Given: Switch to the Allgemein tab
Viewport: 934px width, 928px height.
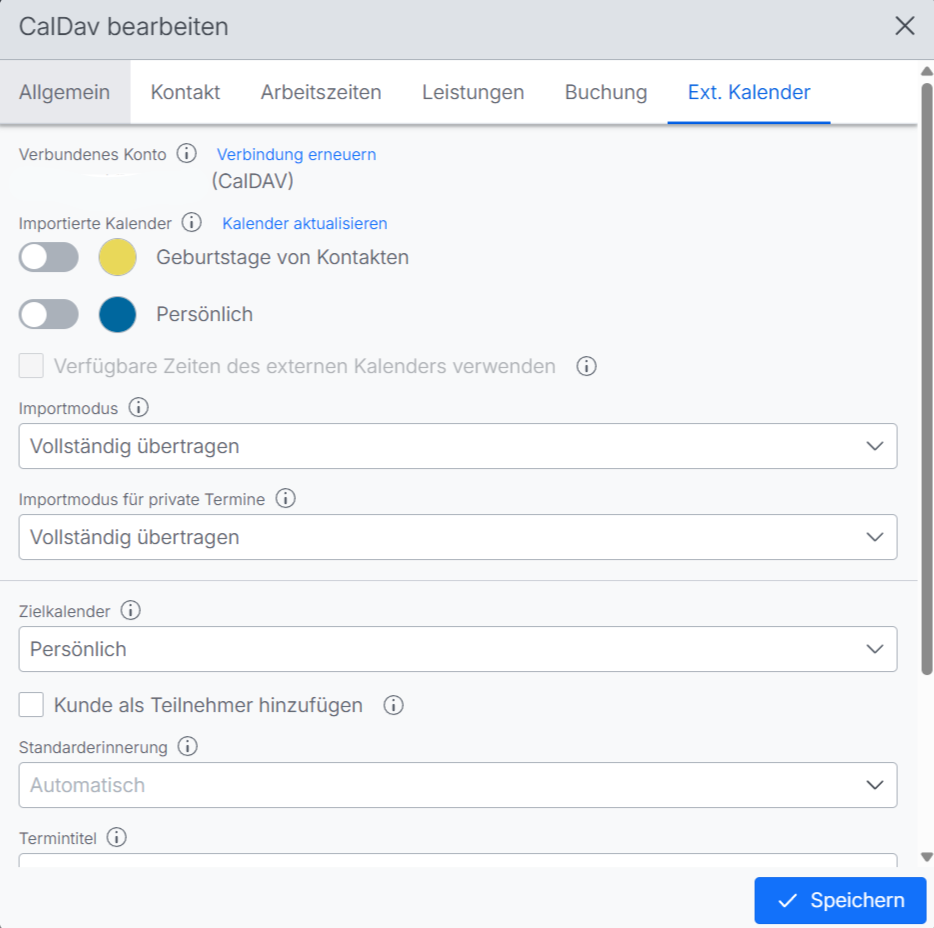Looking at the screenshot, I should (64, 92).
